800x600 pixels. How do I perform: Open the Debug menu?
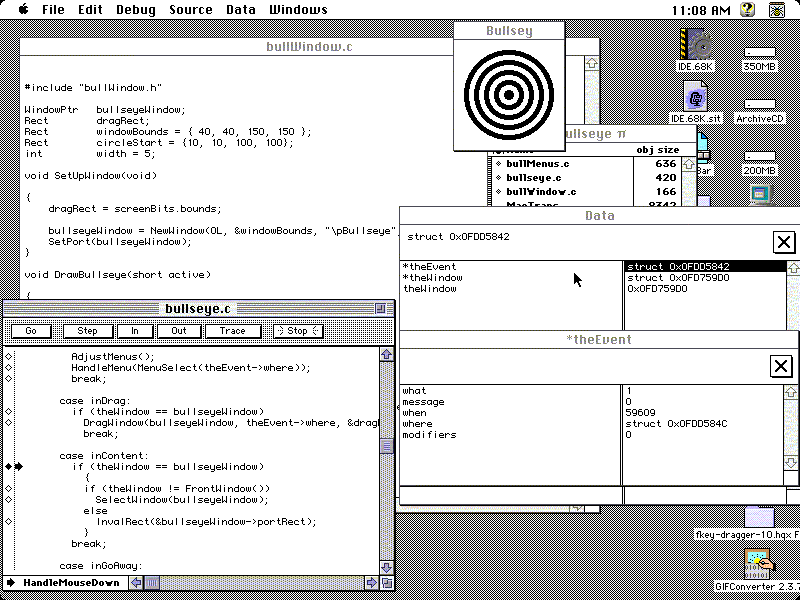pyautogui.click(x=135, y=10)
